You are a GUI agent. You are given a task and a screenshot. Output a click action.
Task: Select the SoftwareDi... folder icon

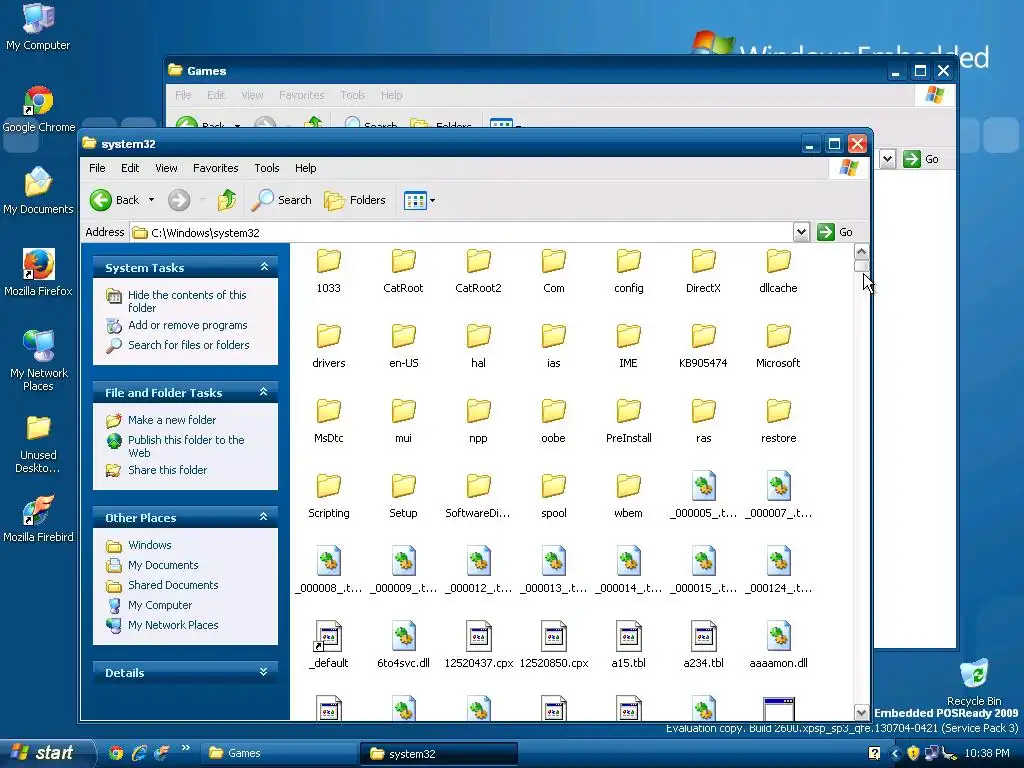(x=478, y=487)
